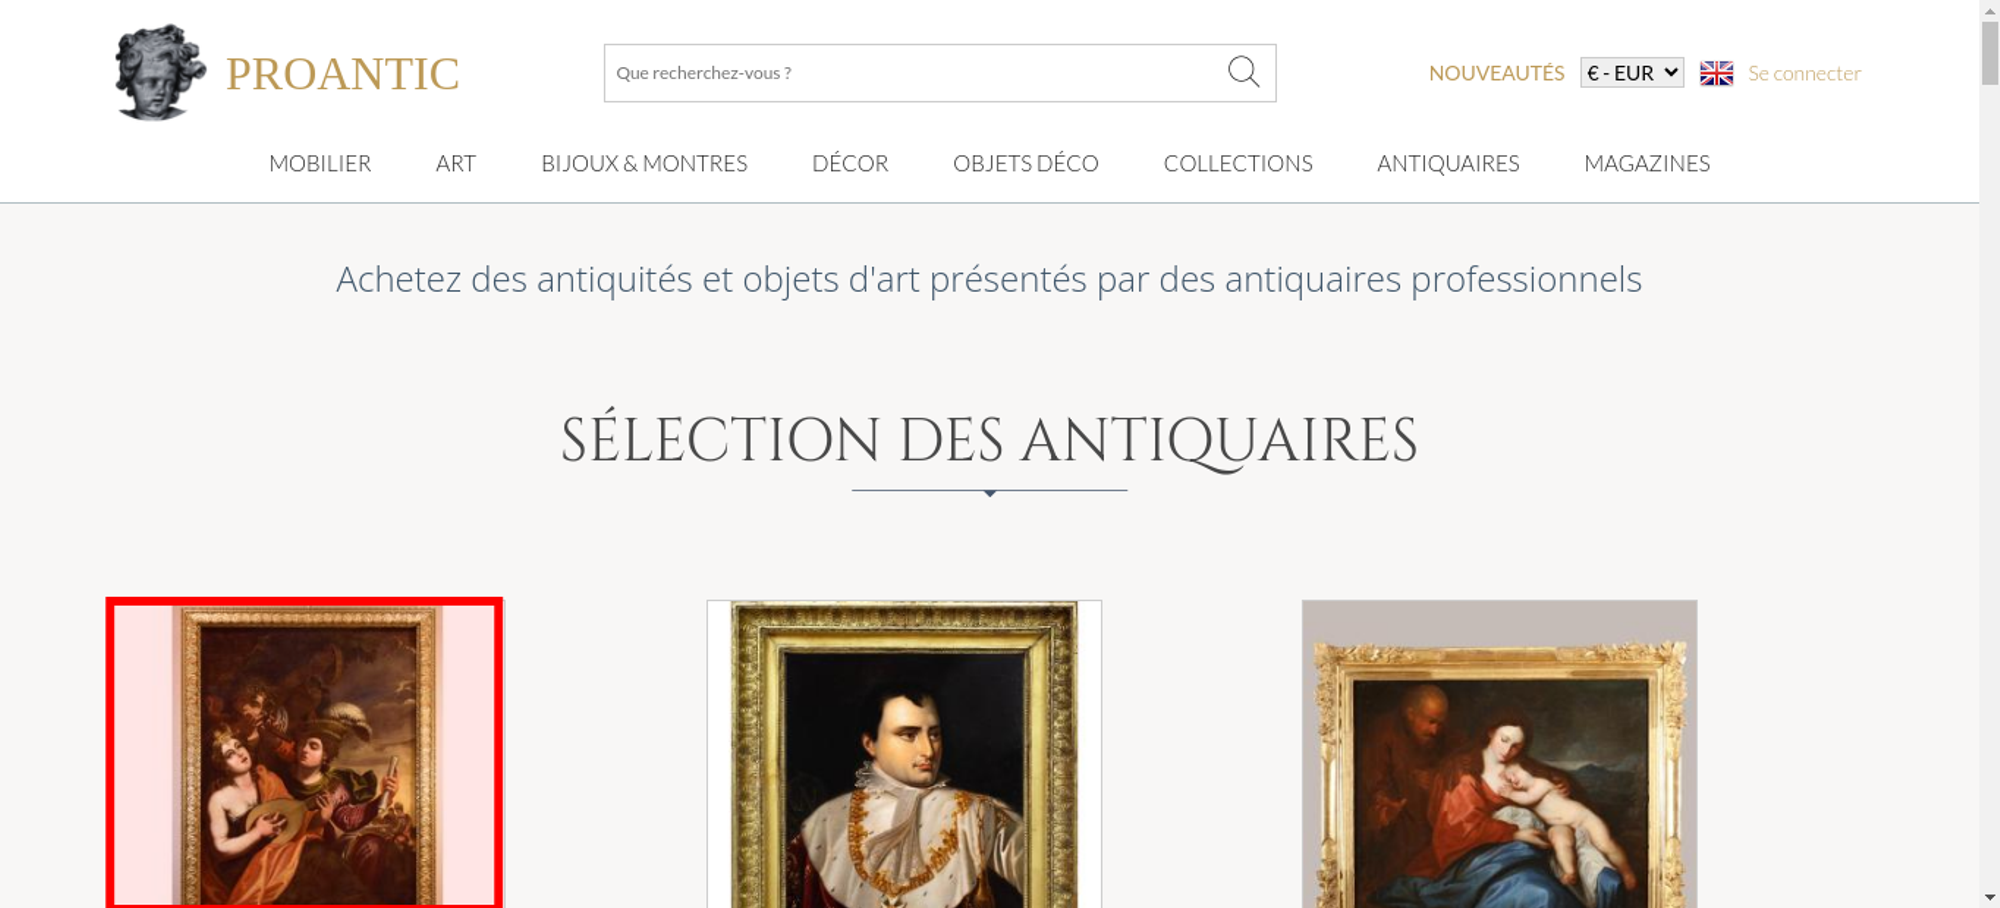2000x908 pixels.
Task: Select the BIJOUX & MONTRES menu item
Action: coord(644,163)
